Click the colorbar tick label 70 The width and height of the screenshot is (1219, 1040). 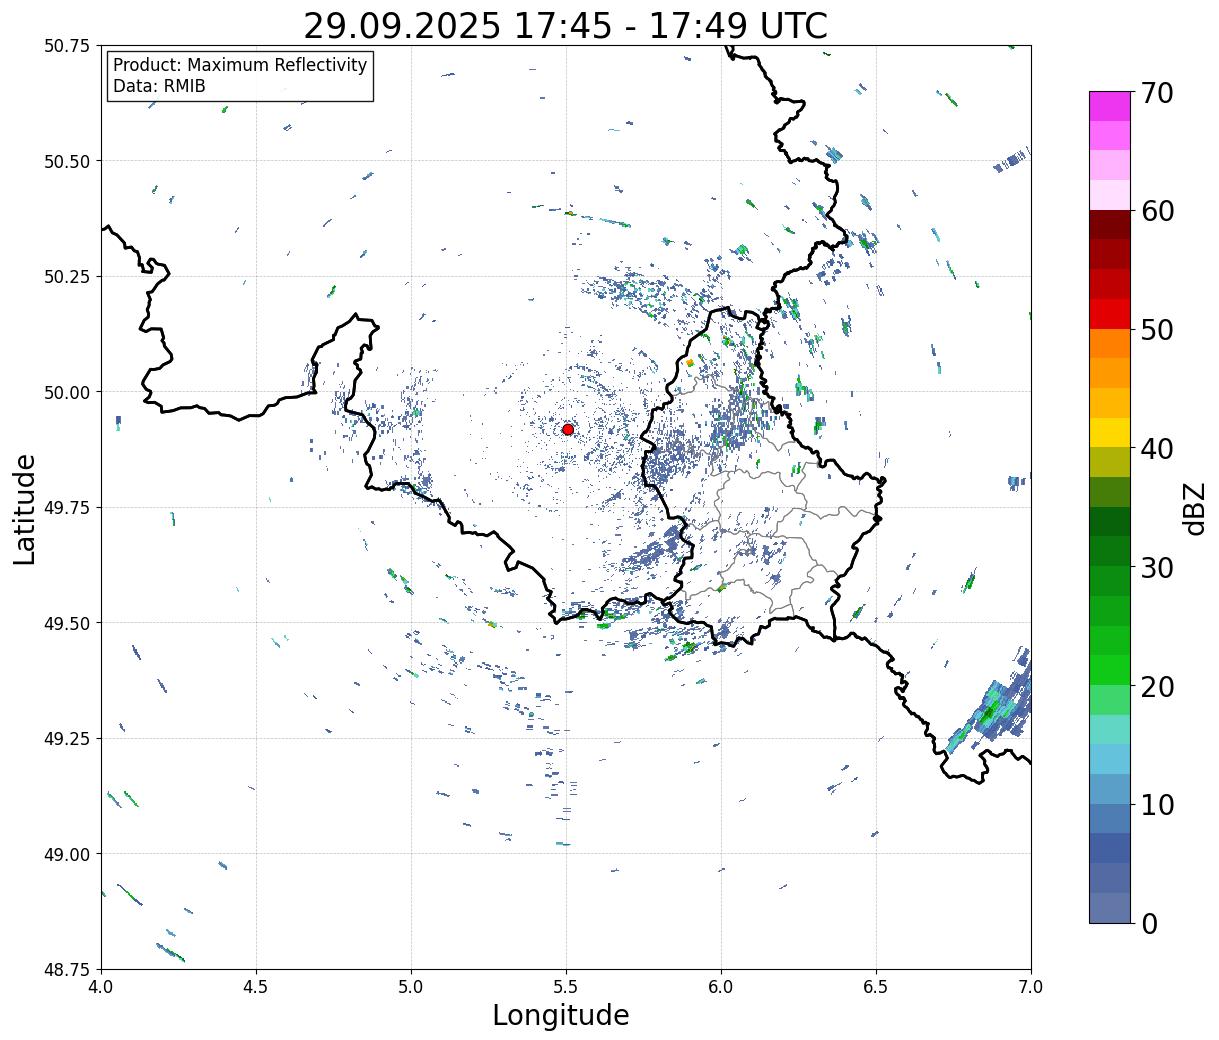click(x=1156, y=93)
